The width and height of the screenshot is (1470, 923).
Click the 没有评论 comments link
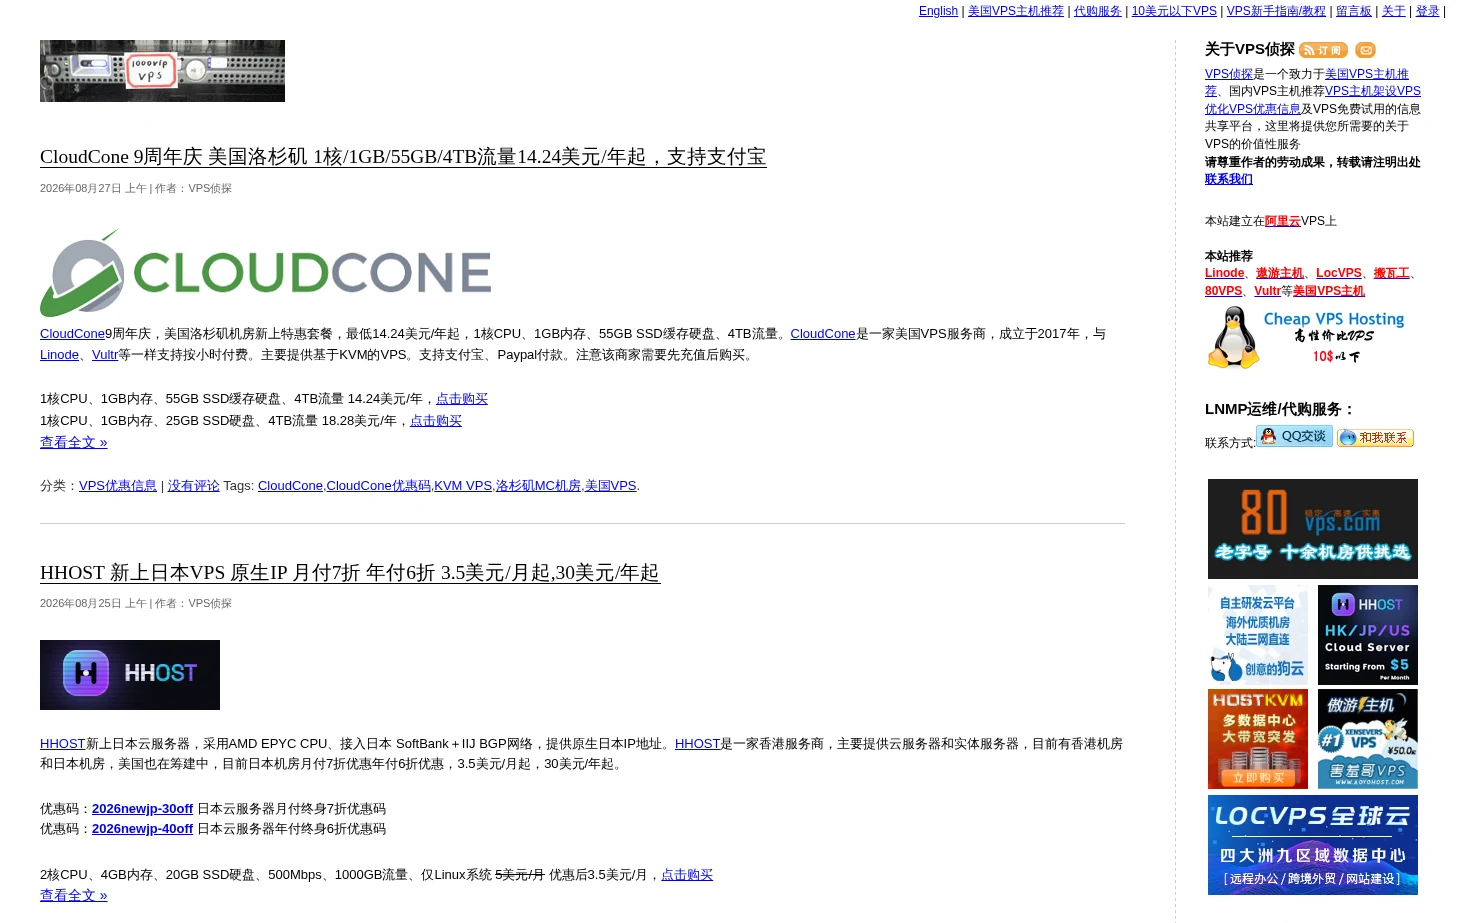coord(194,486)
